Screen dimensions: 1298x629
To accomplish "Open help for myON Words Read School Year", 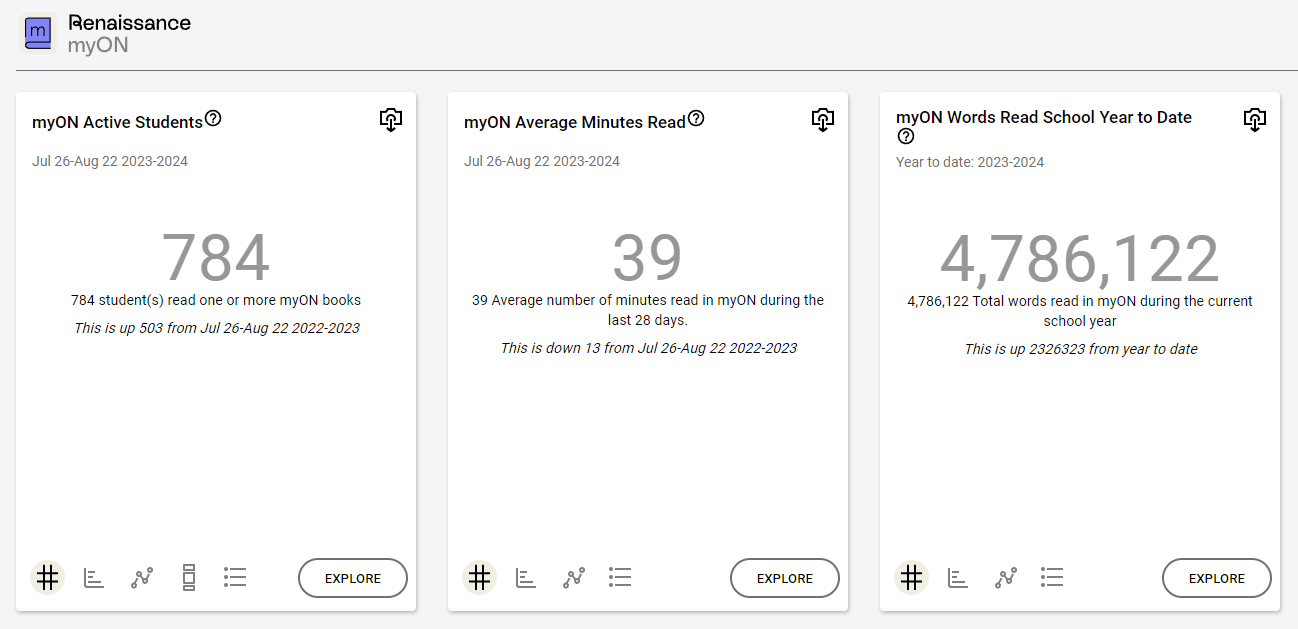I will coord(906,137).
